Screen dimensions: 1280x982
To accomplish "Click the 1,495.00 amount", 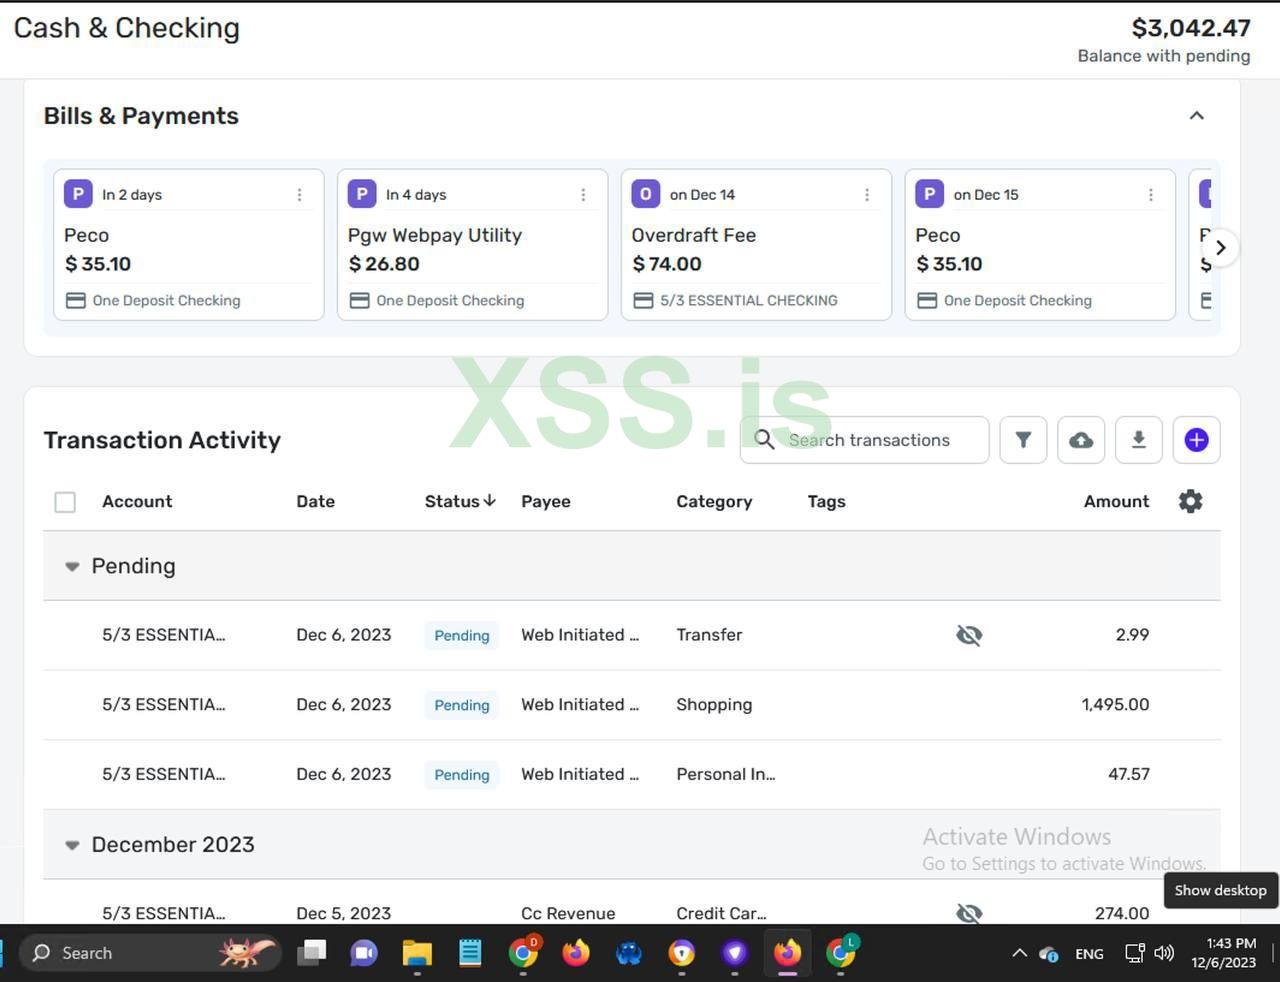I will (x=1115, y=705).
